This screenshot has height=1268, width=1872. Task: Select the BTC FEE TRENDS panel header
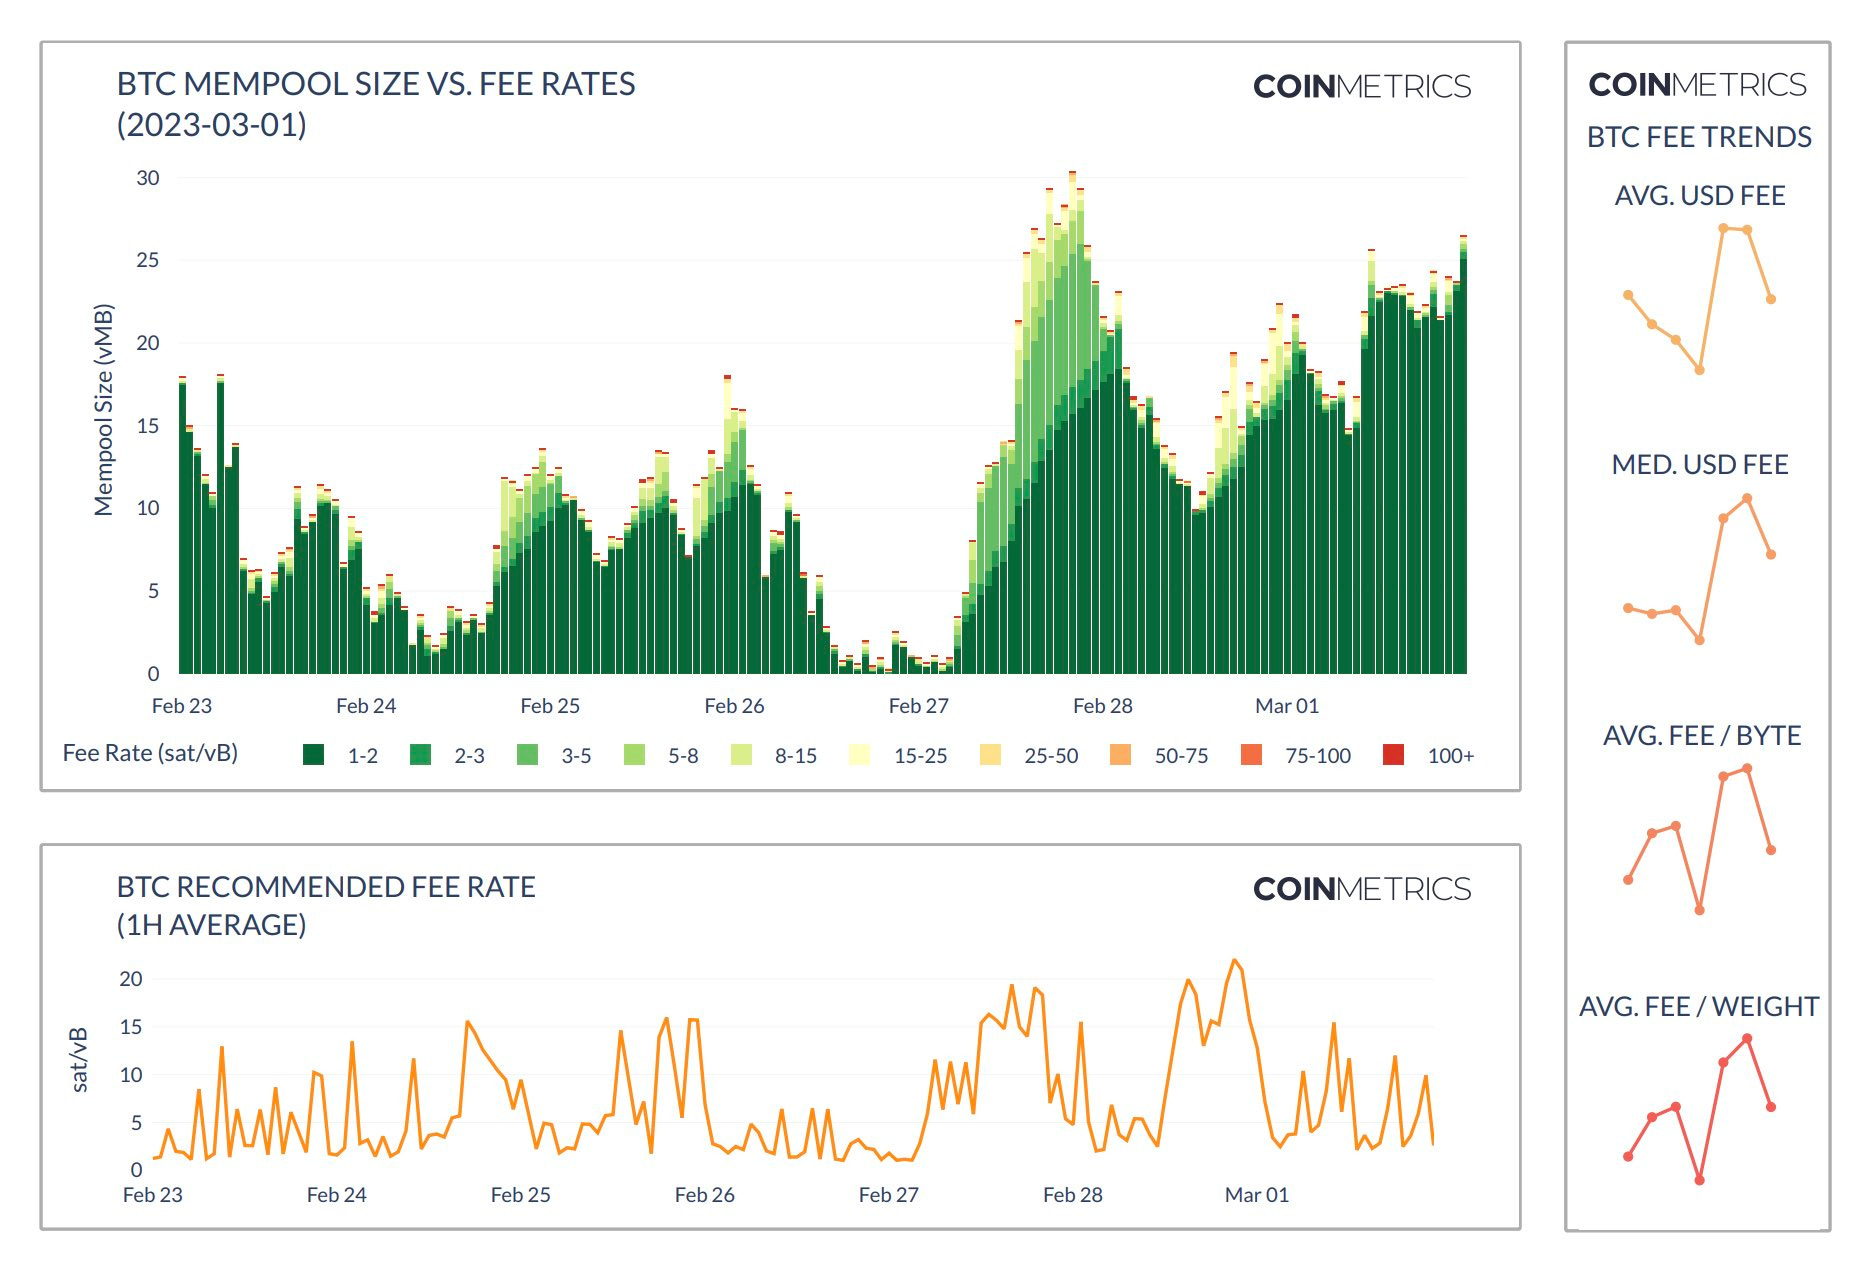coord(1699,137)
